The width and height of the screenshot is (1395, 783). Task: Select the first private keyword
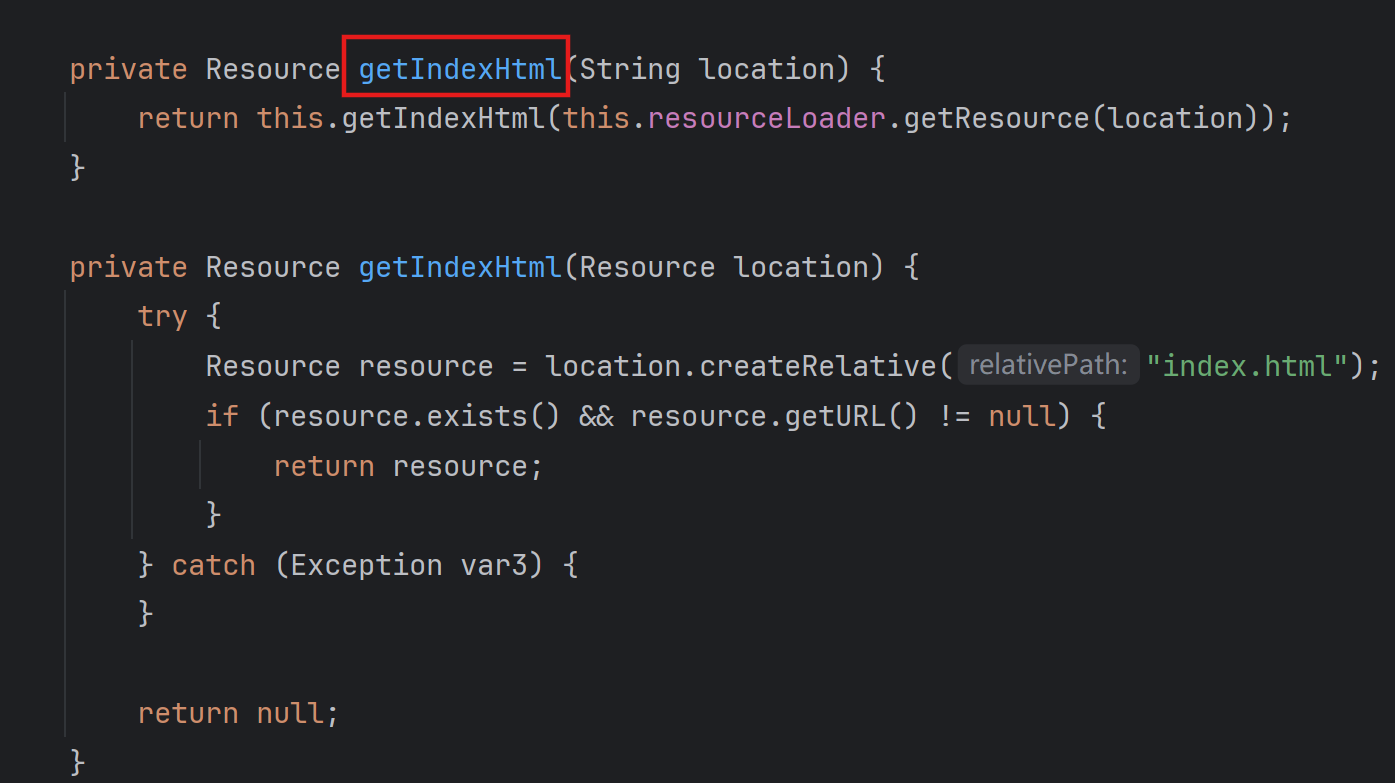(128, 68)
